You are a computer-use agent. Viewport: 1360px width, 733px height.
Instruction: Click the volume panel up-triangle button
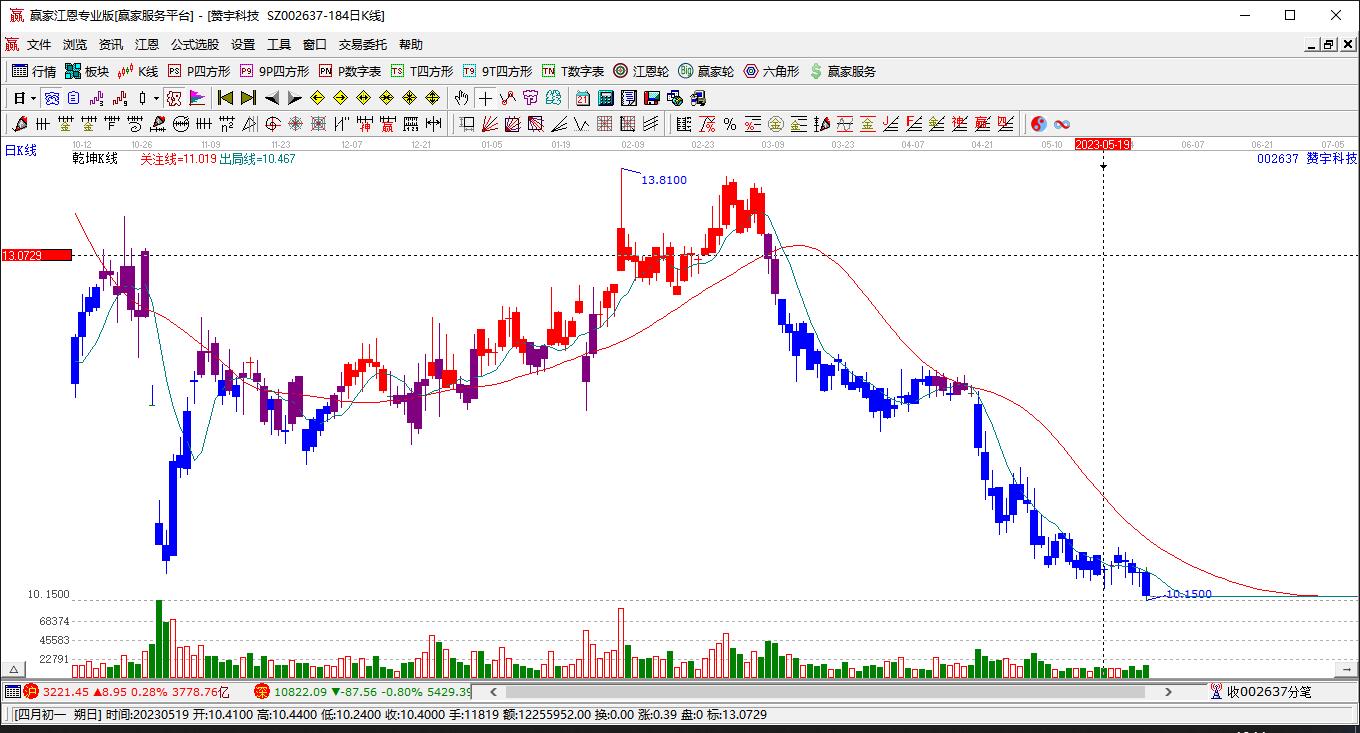coord(14,670)
